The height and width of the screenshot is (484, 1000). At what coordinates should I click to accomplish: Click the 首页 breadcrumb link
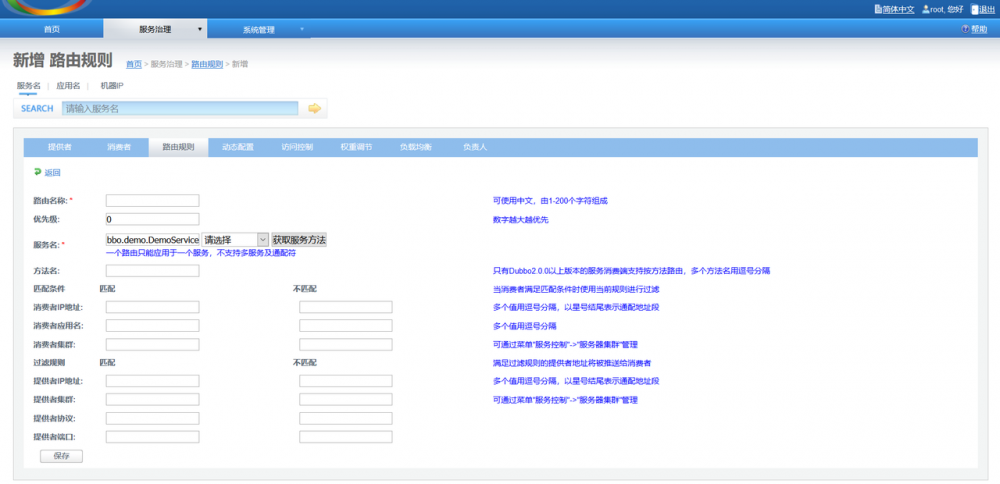[134, 64]
